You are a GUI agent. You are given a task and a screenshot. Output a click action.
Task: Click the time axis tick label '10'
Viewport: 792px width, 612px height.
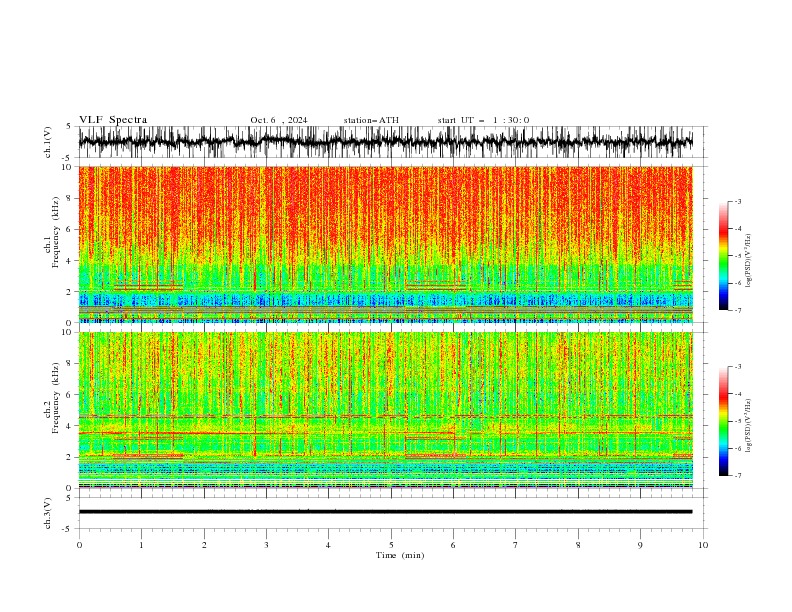[x=703, y=545]
